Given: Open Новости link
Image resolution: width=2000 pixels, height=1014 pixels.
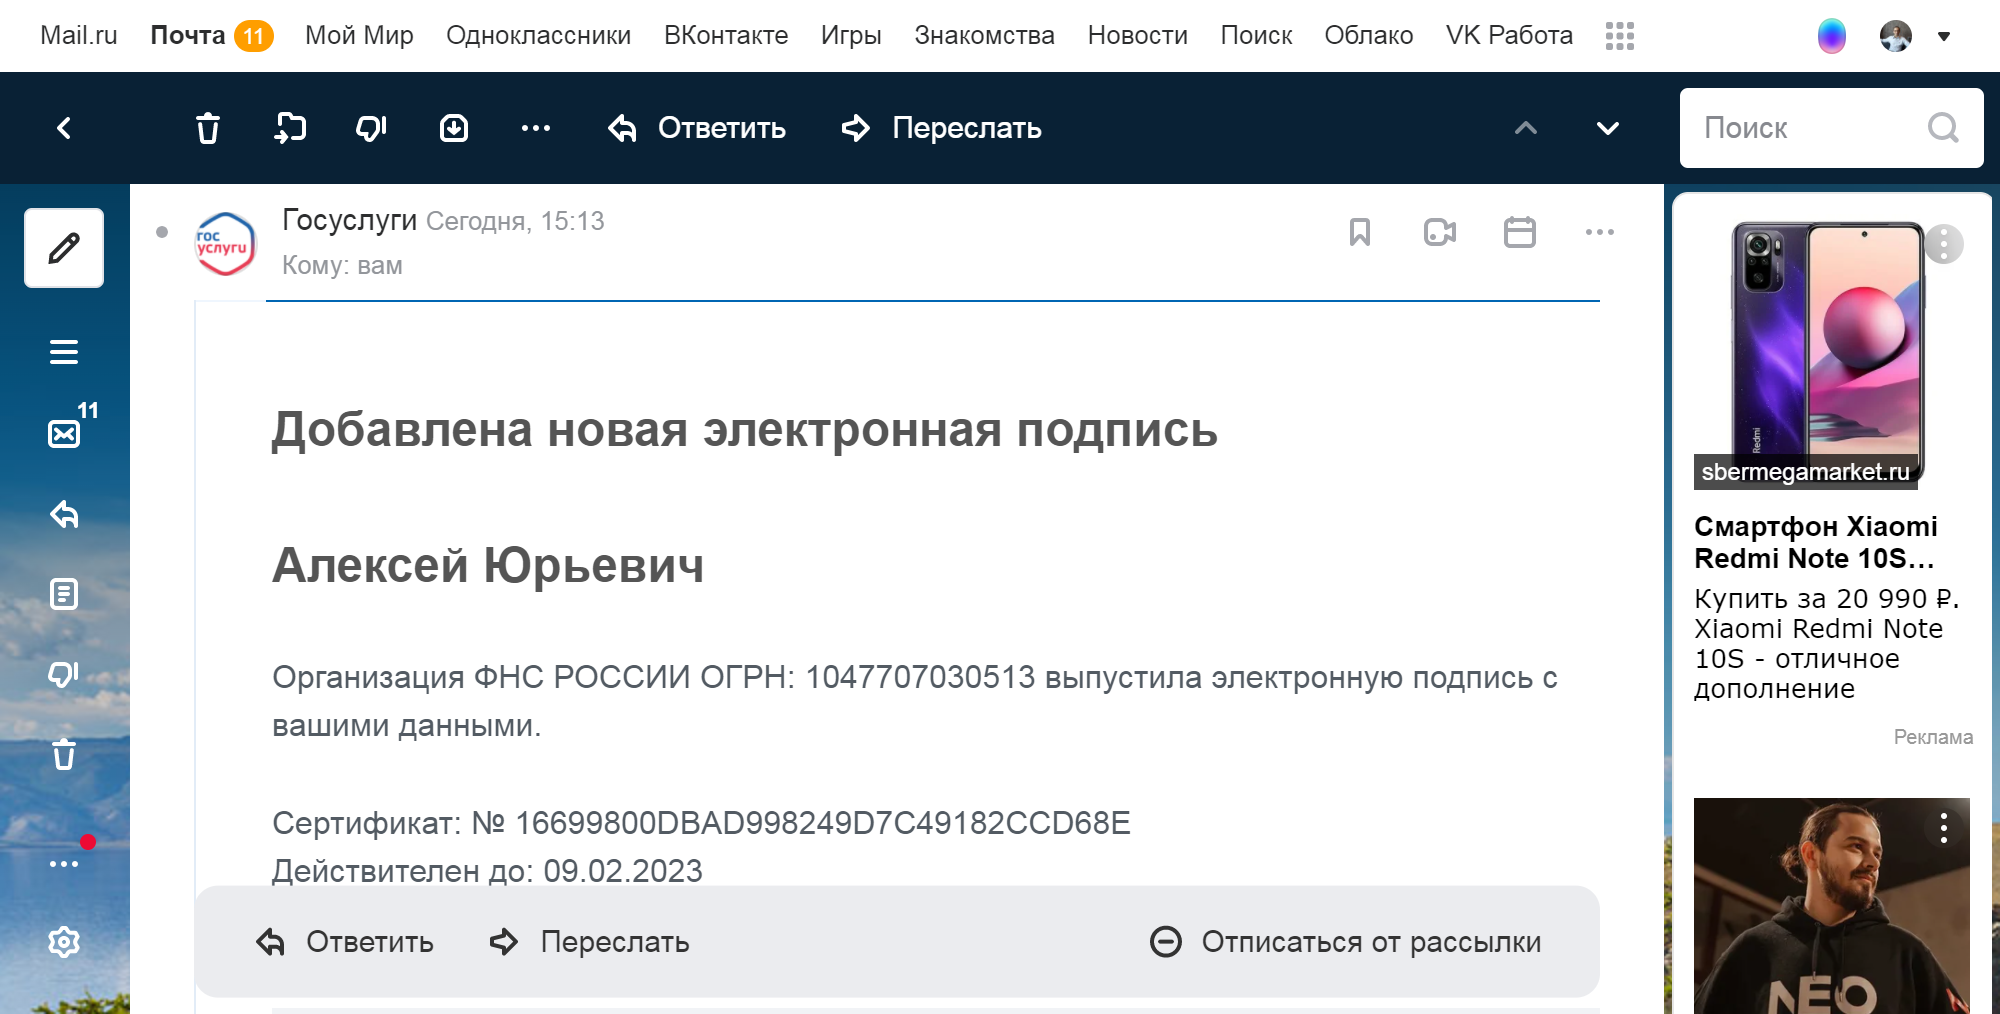Looking at the screenshot, I should tap(1138, 36).
